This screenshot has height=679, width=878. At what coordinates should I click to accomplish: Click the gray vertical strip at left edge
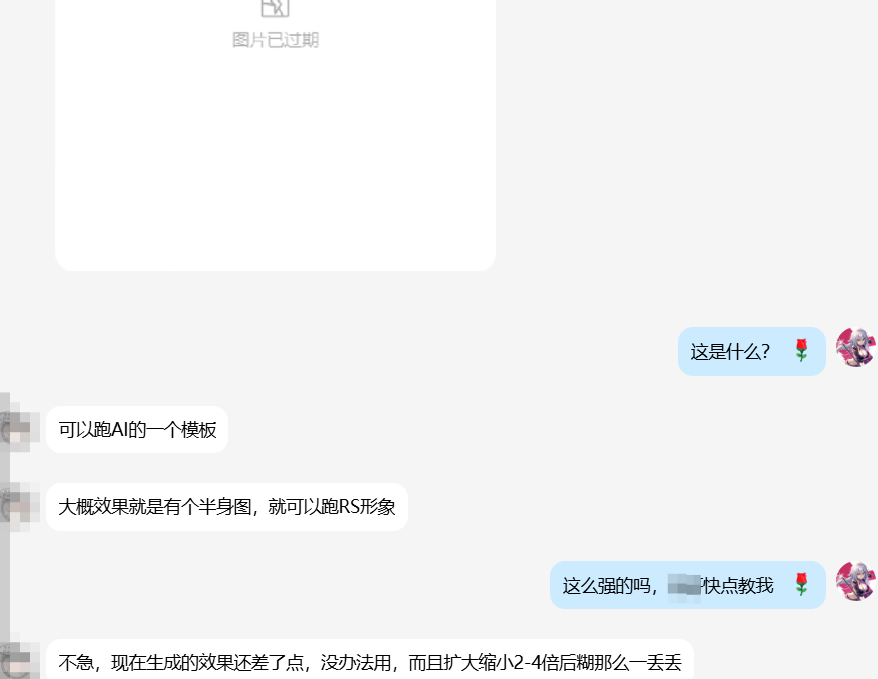tap(4, 536)
